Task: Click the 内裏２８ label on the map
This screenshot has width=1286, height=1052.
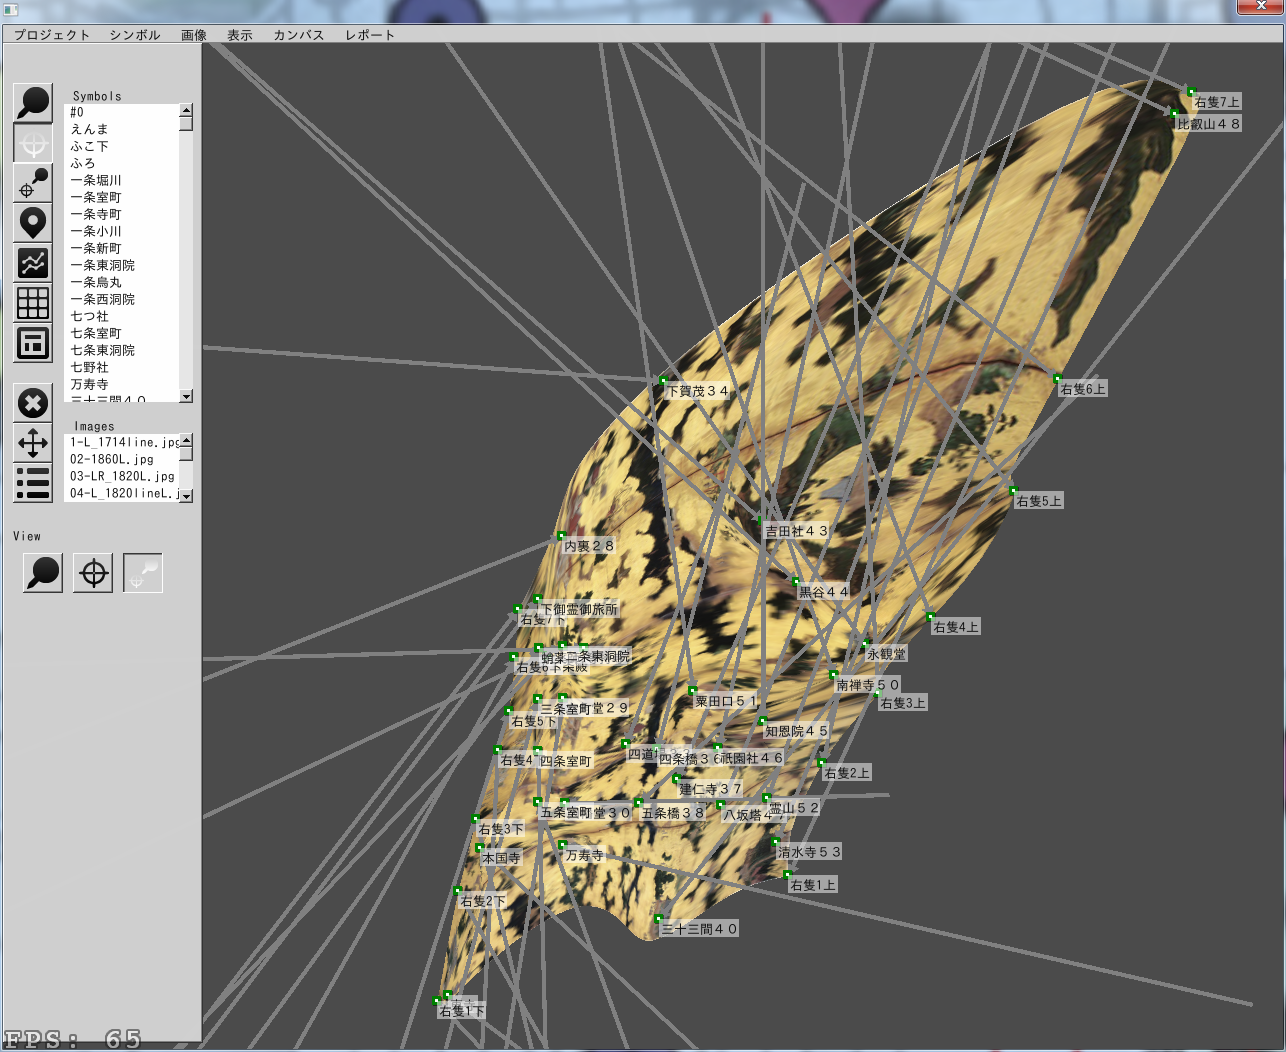Action: pyautogui.click(x=589, y=546)
